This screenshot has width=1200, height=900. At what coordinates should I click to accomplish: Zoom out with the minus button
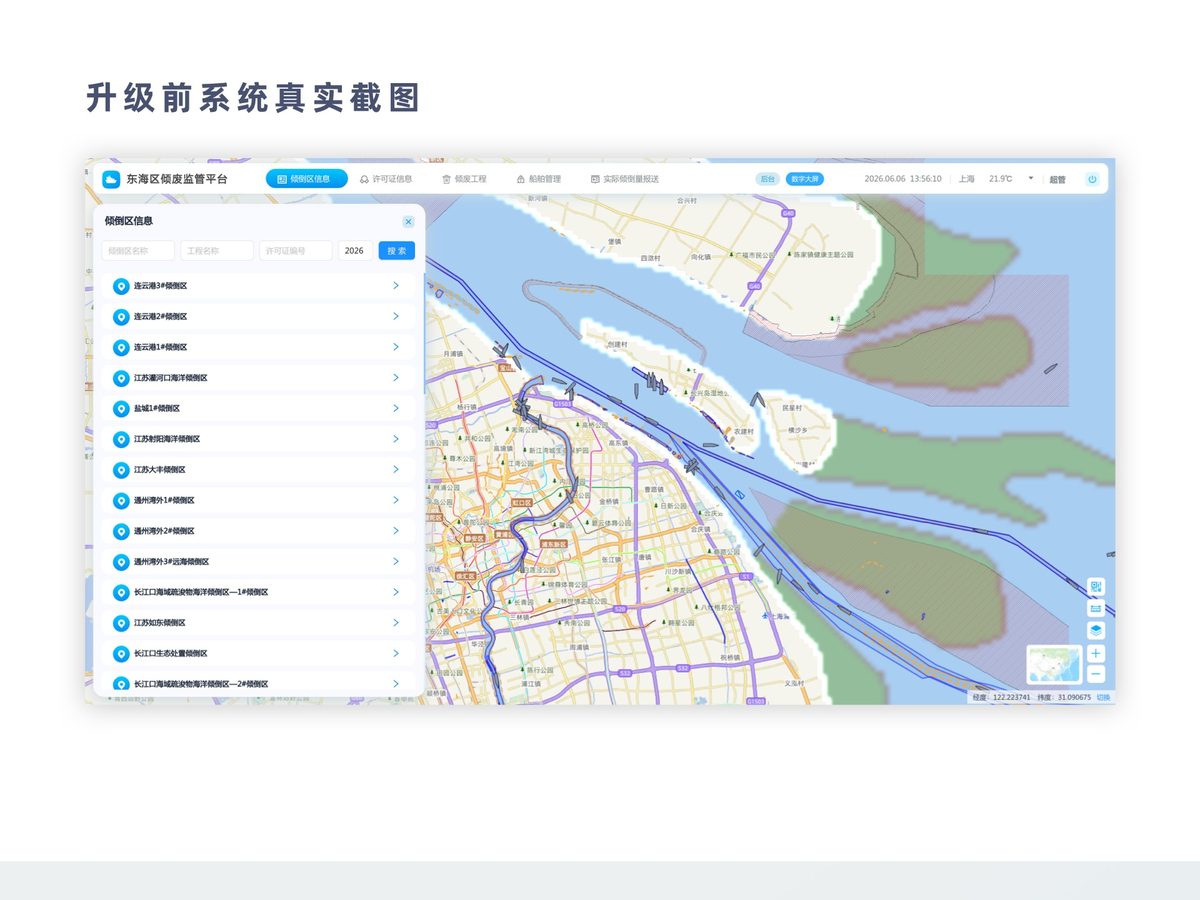(1096, 673)
